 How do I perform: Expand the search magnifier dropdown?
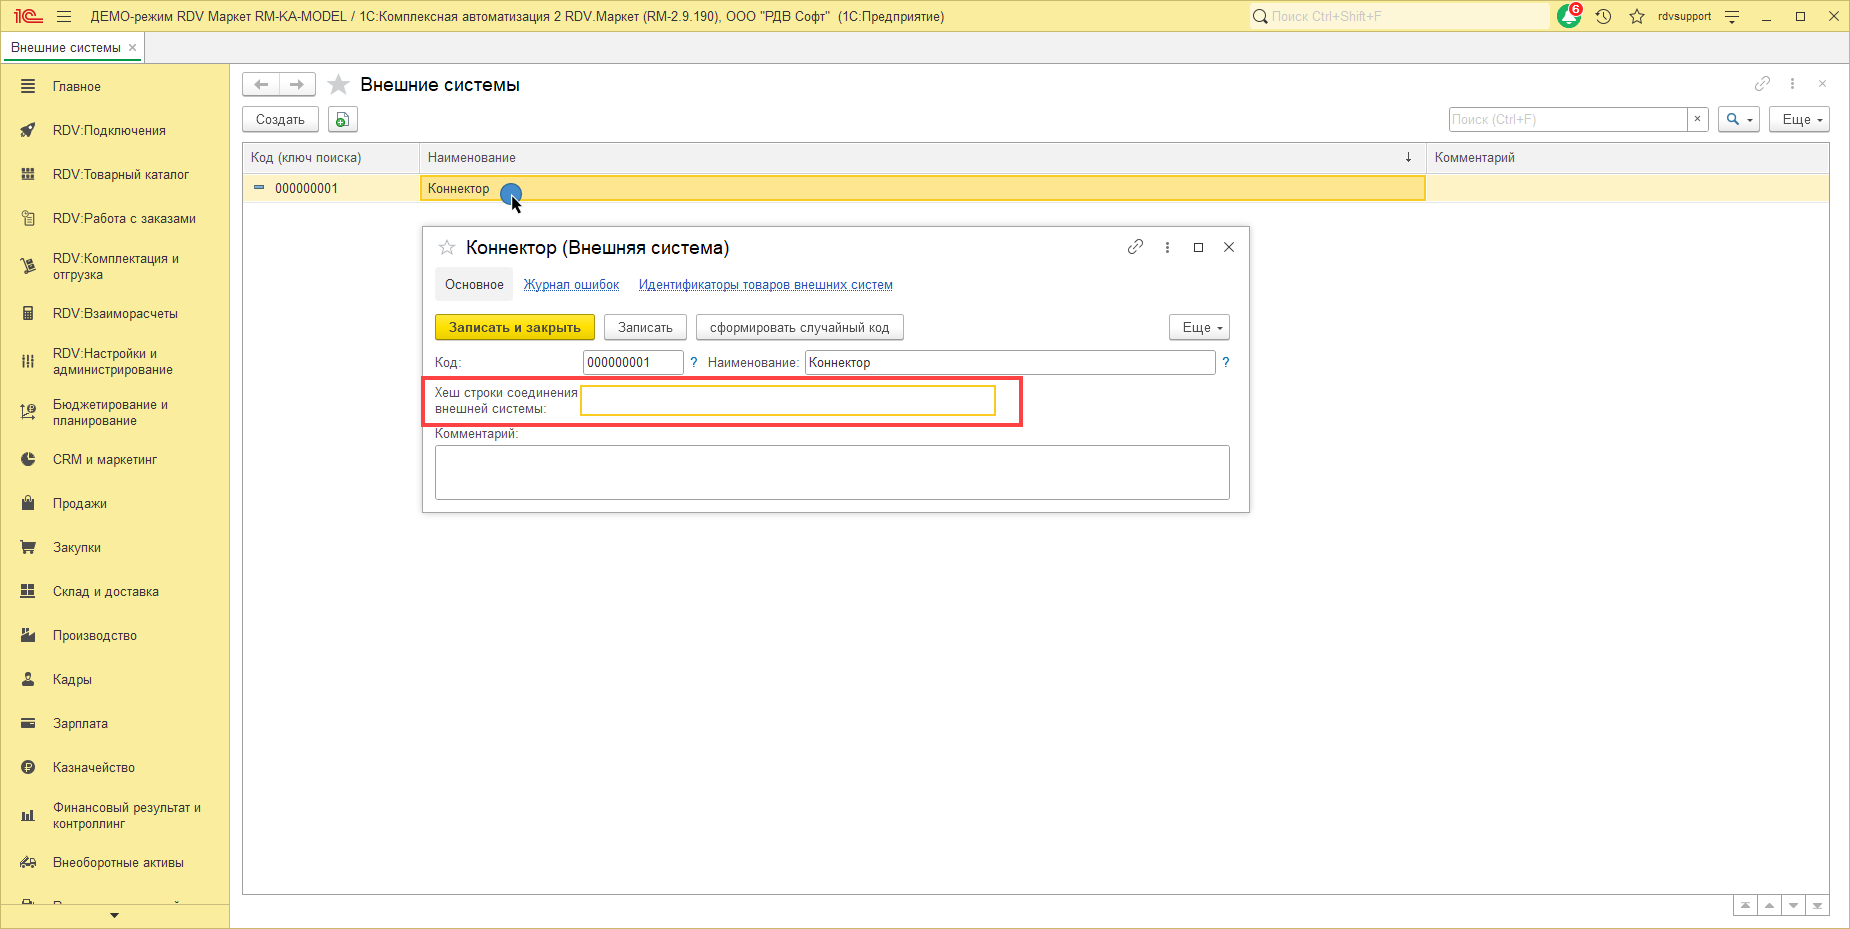tap(1738, 120)
